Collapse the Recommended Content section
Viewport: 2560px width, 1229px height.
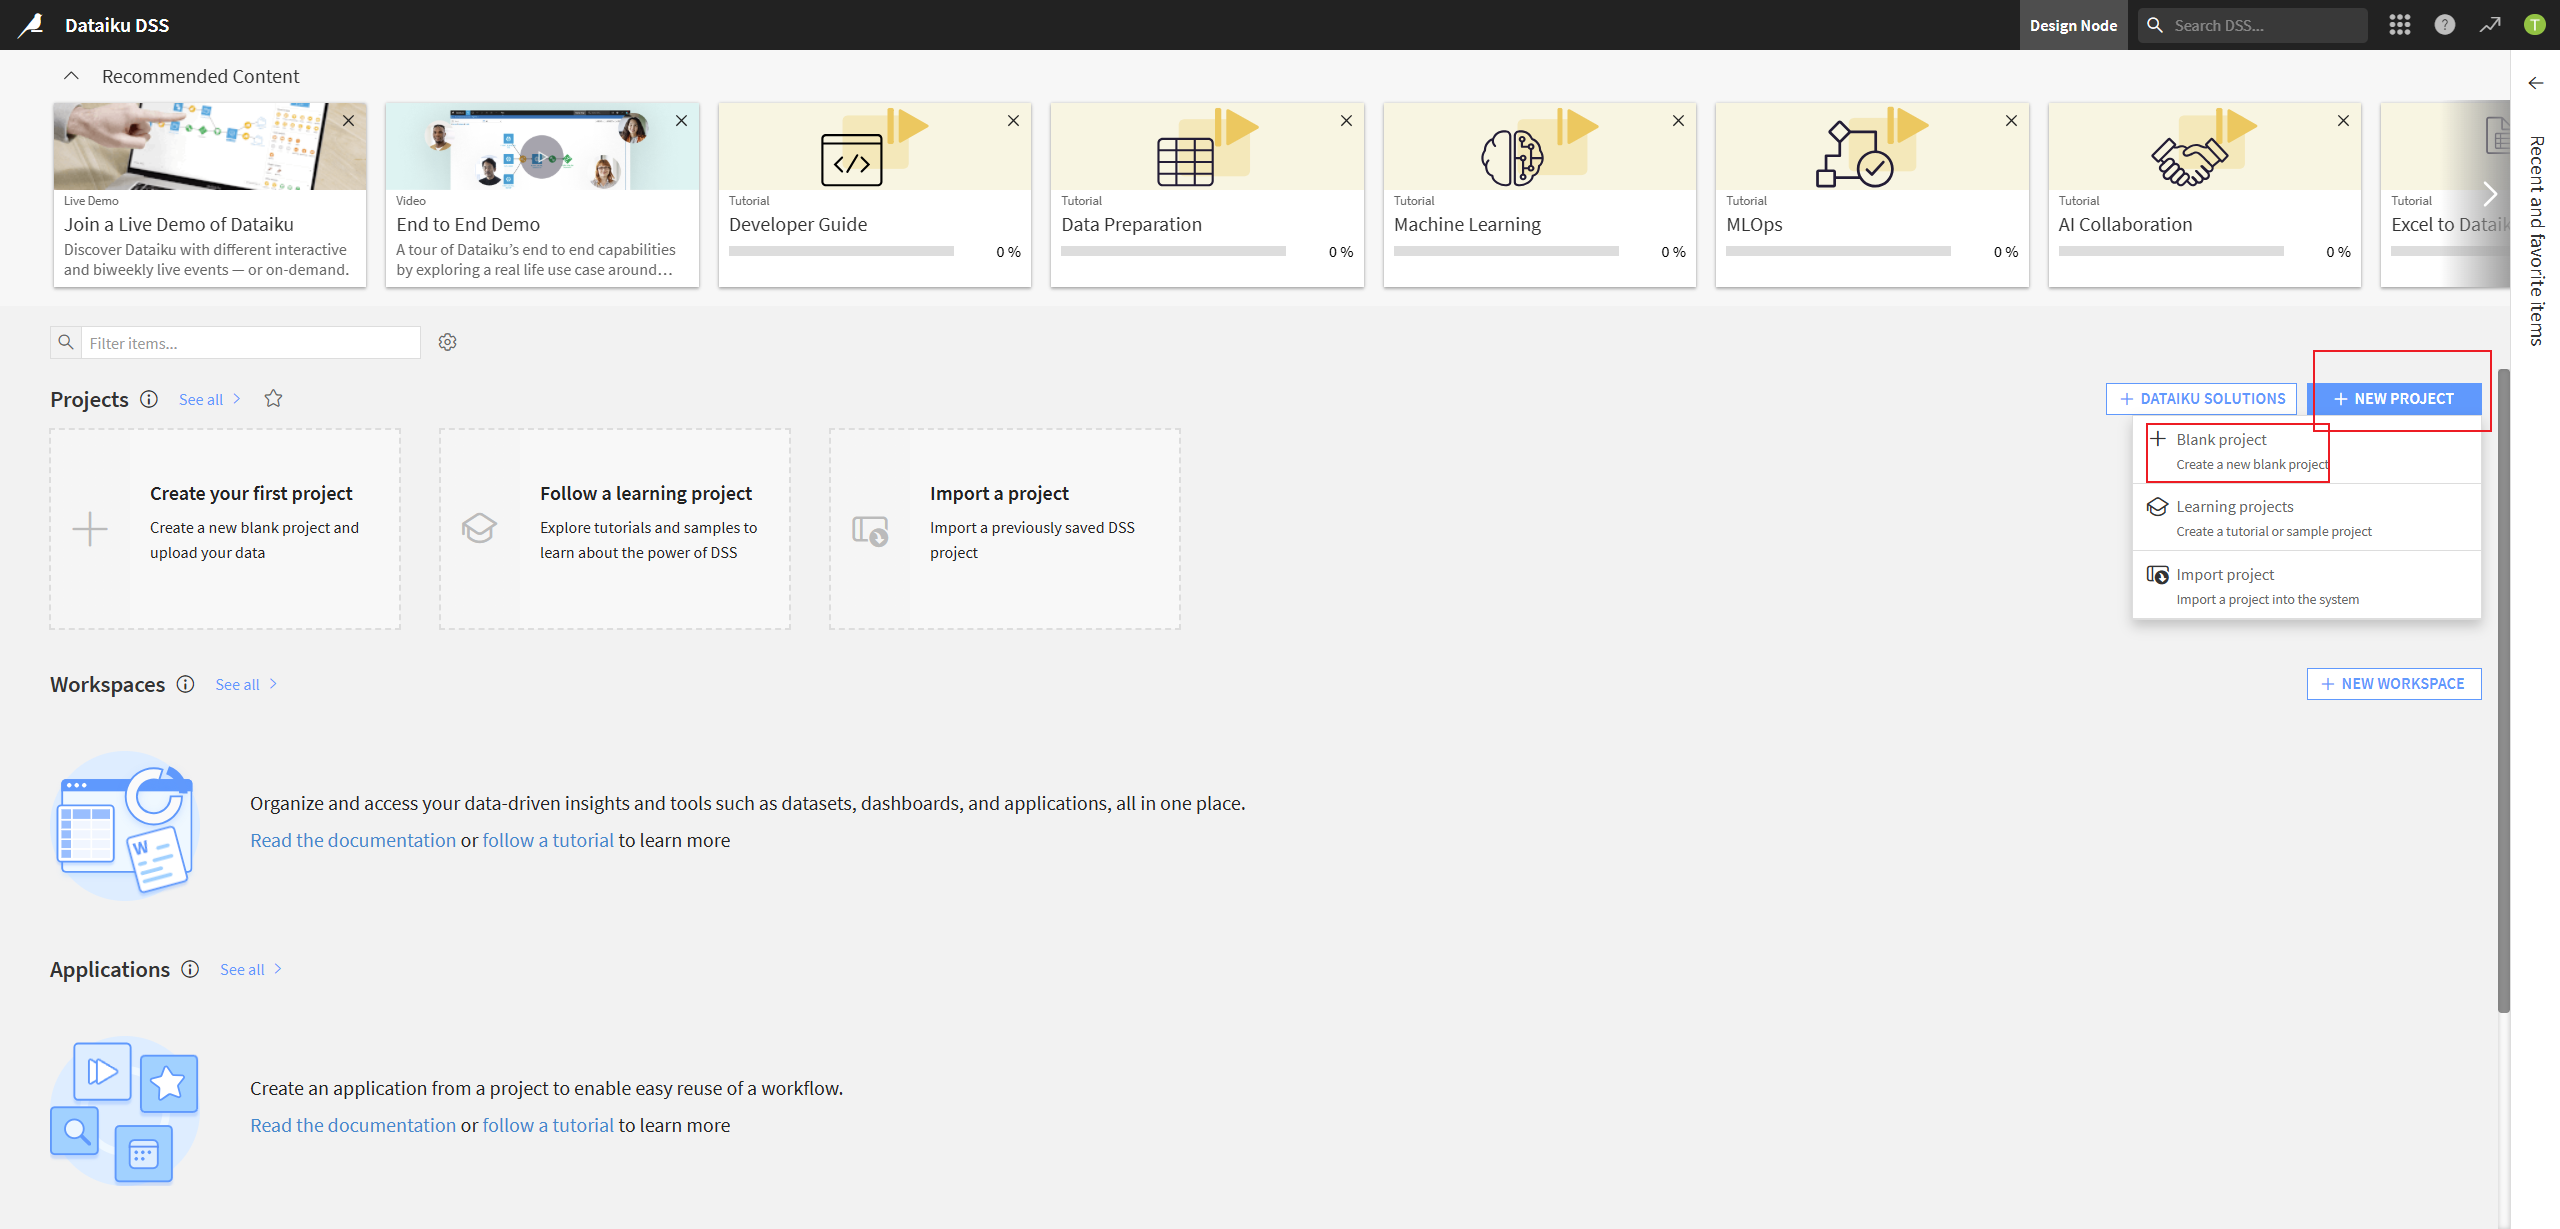pos(71,76)
